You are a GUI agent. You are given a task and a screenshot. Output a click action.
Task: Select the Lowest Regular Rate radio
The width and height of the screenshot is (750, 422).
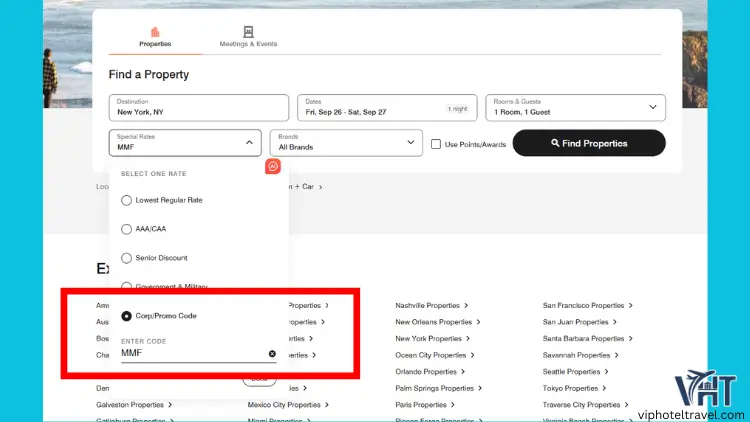coord(126,200)
